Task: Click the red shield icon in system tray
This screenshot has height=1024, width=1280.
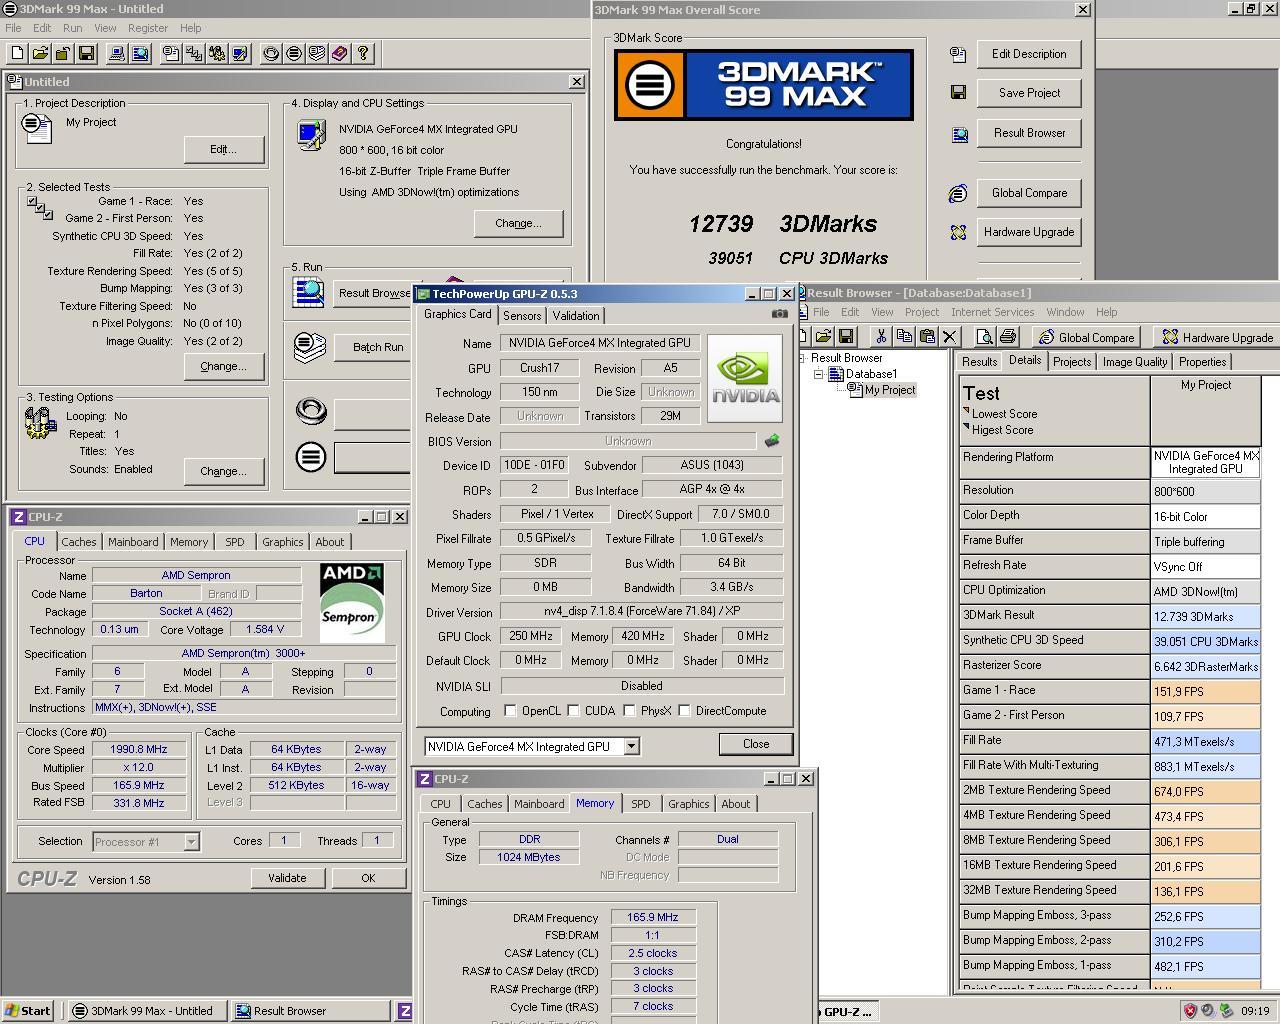Action: [x=1190, y=1011]
